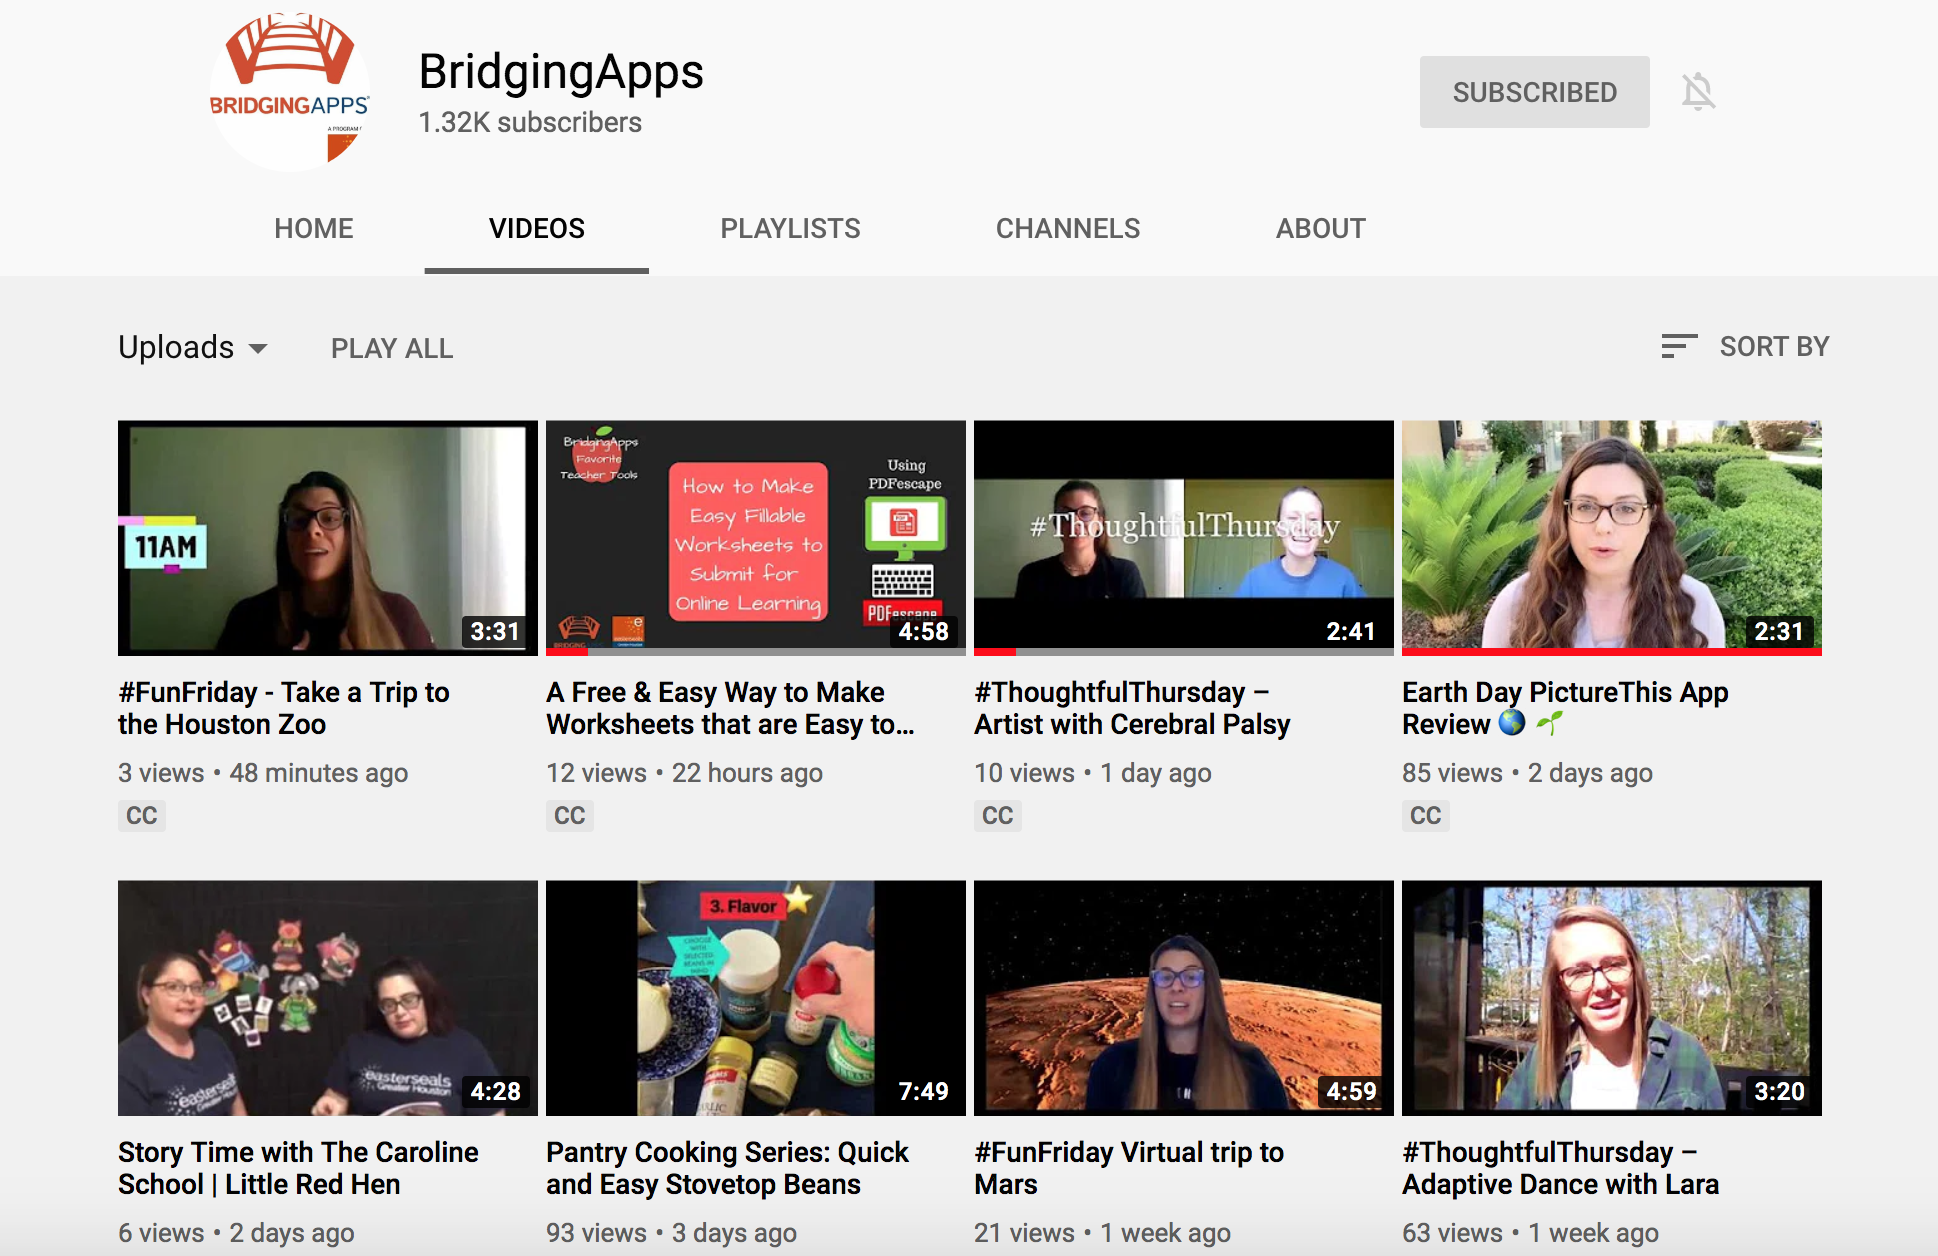Open the Artist with Cerebral Palsy thumbnail
The image size is (1938, 1256).
pos(1184,538)
